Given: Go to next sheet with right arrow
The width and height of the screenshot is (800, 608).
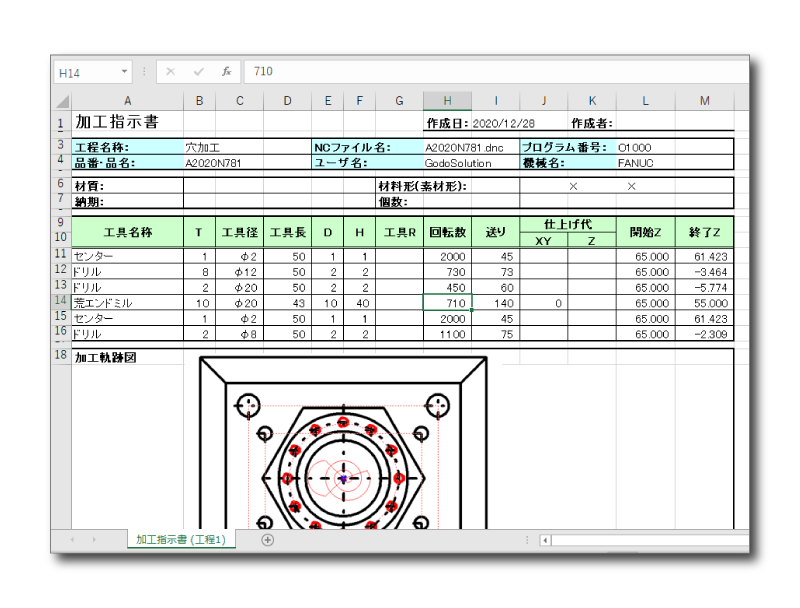Looking at the screenshot, I should (94, 540).
